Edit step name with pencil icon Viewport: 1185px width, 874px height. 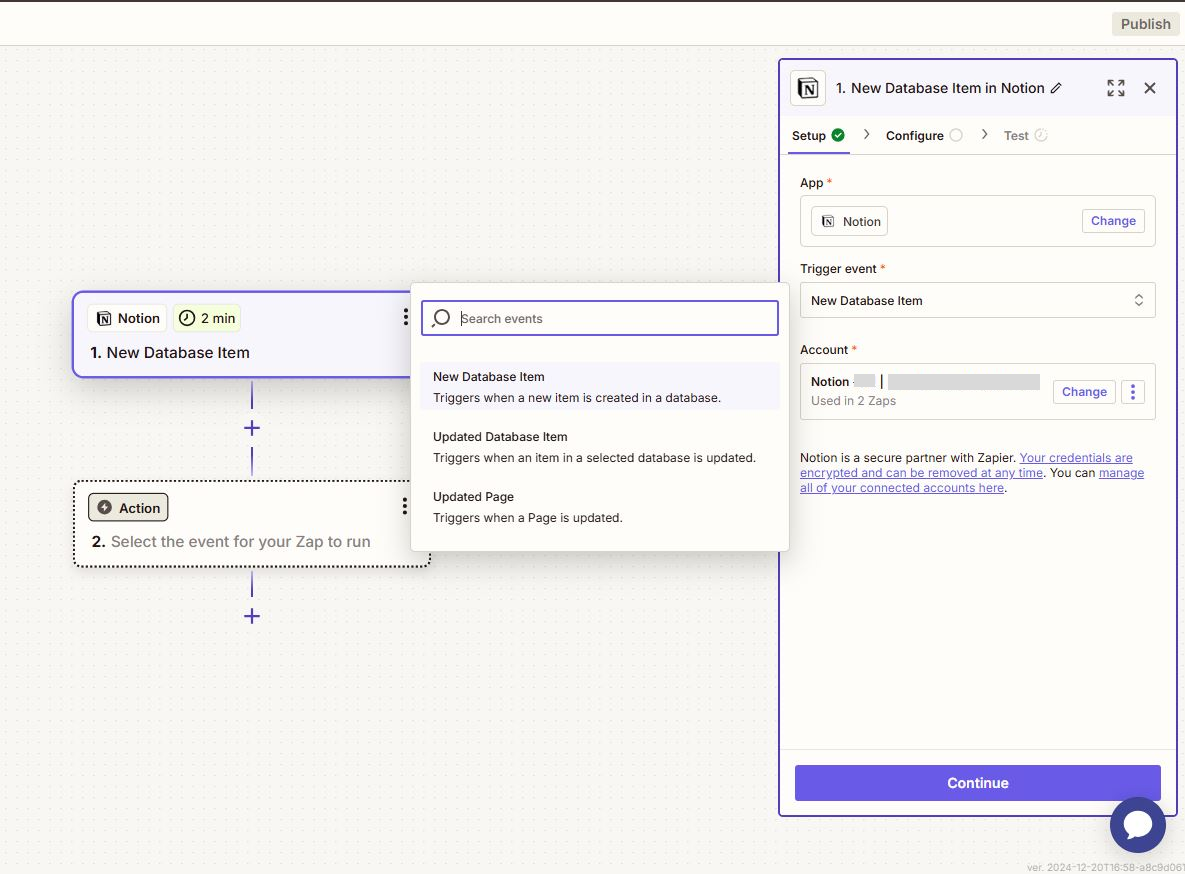coord(1057,88)
